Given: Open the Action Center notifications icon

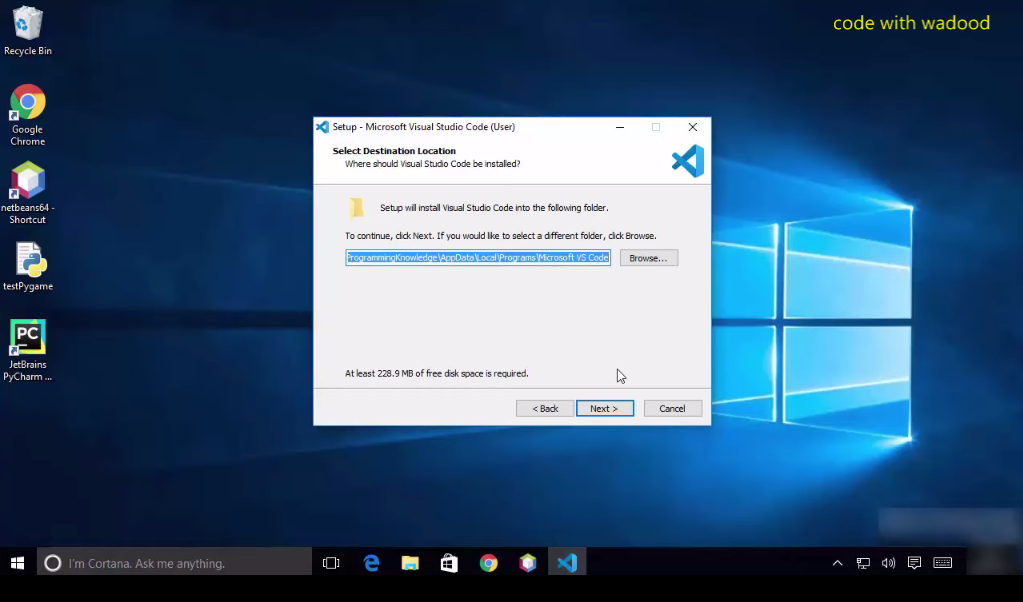Looking at the screenshot, I should click(x=914, y=563).
